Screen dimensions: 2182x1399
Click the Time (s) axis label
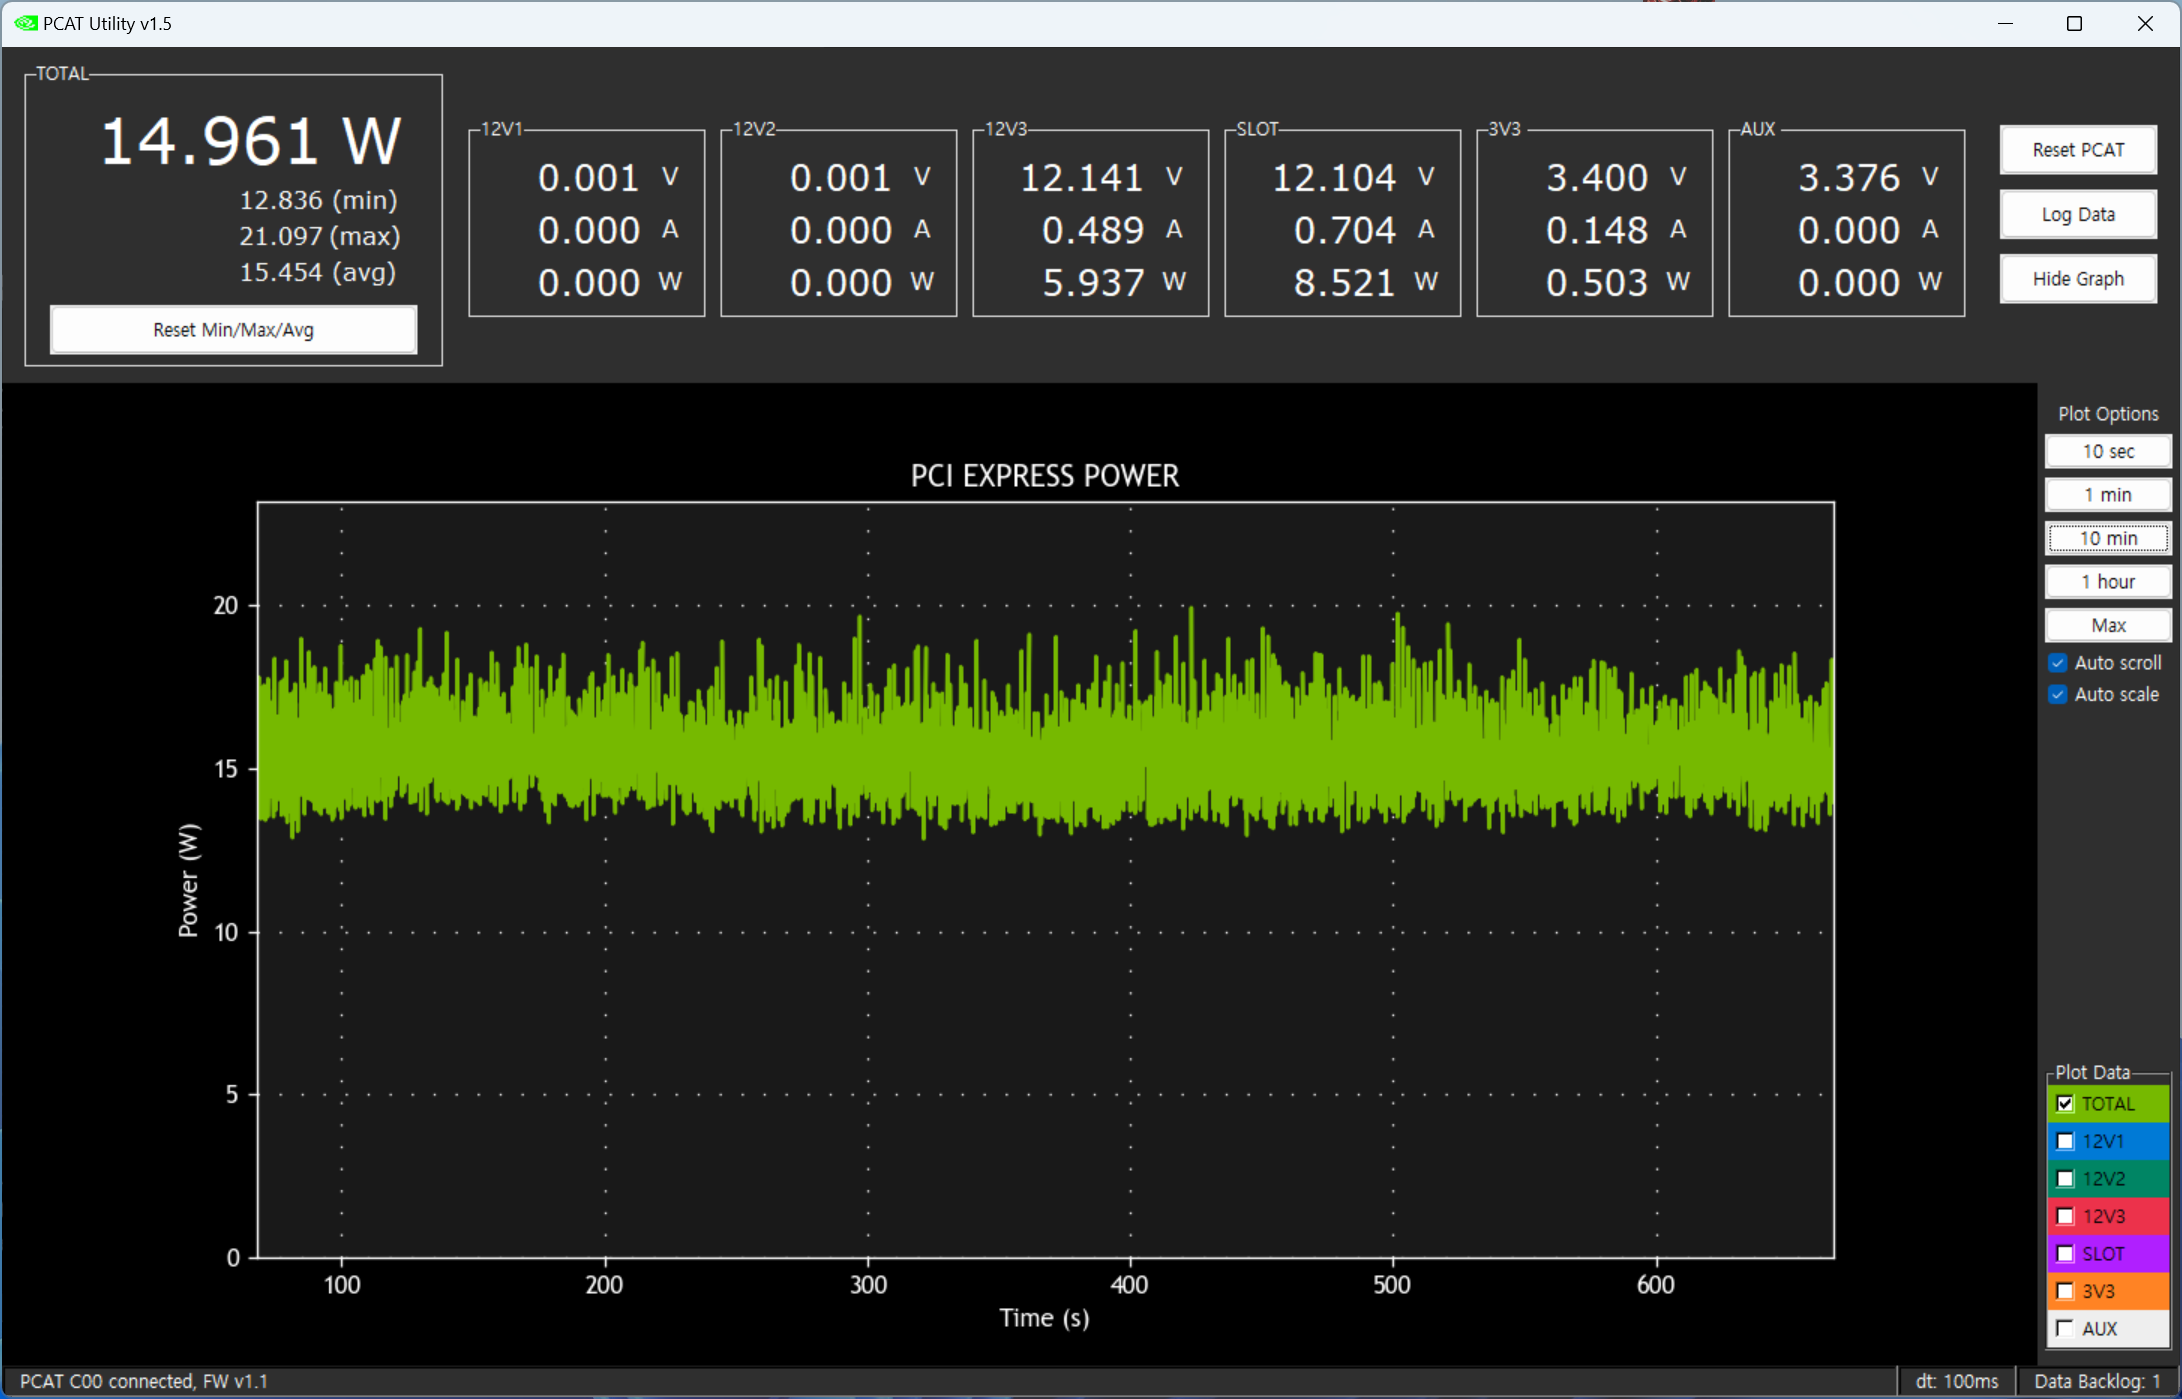[1045, 1318]
